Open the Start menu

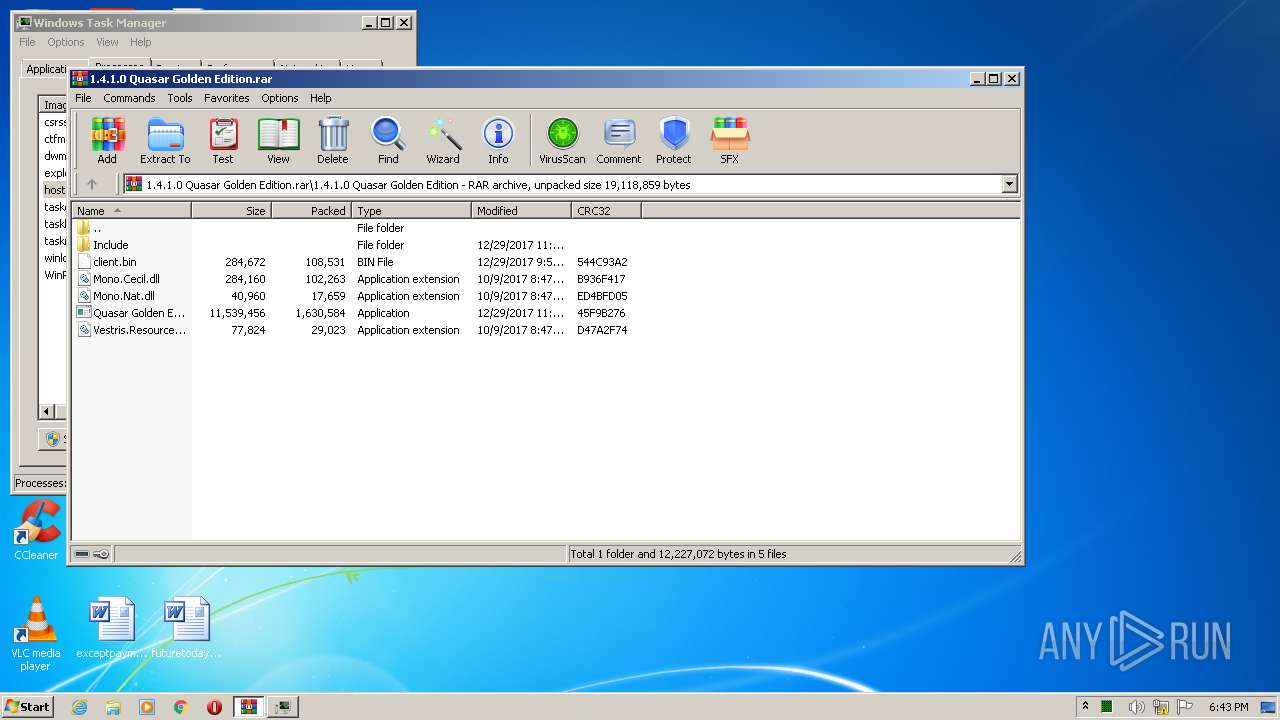pyautogui.click(x=27, y=707)
